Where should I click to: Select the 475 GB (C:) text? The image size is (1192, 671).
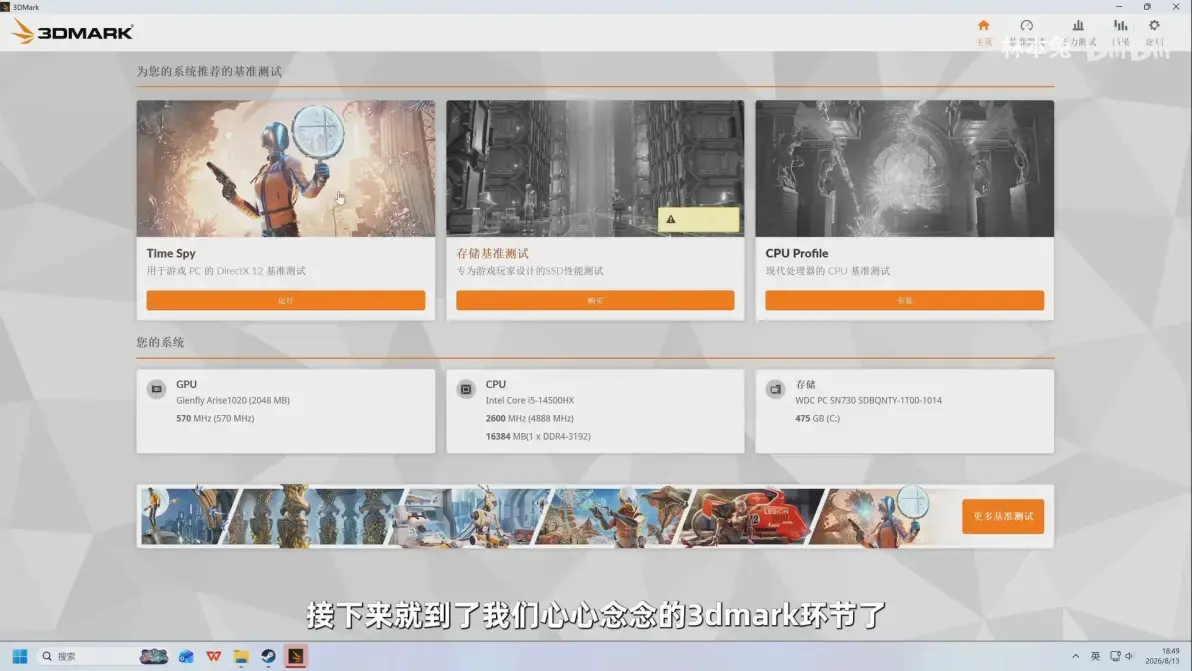(x=817, y=418)
